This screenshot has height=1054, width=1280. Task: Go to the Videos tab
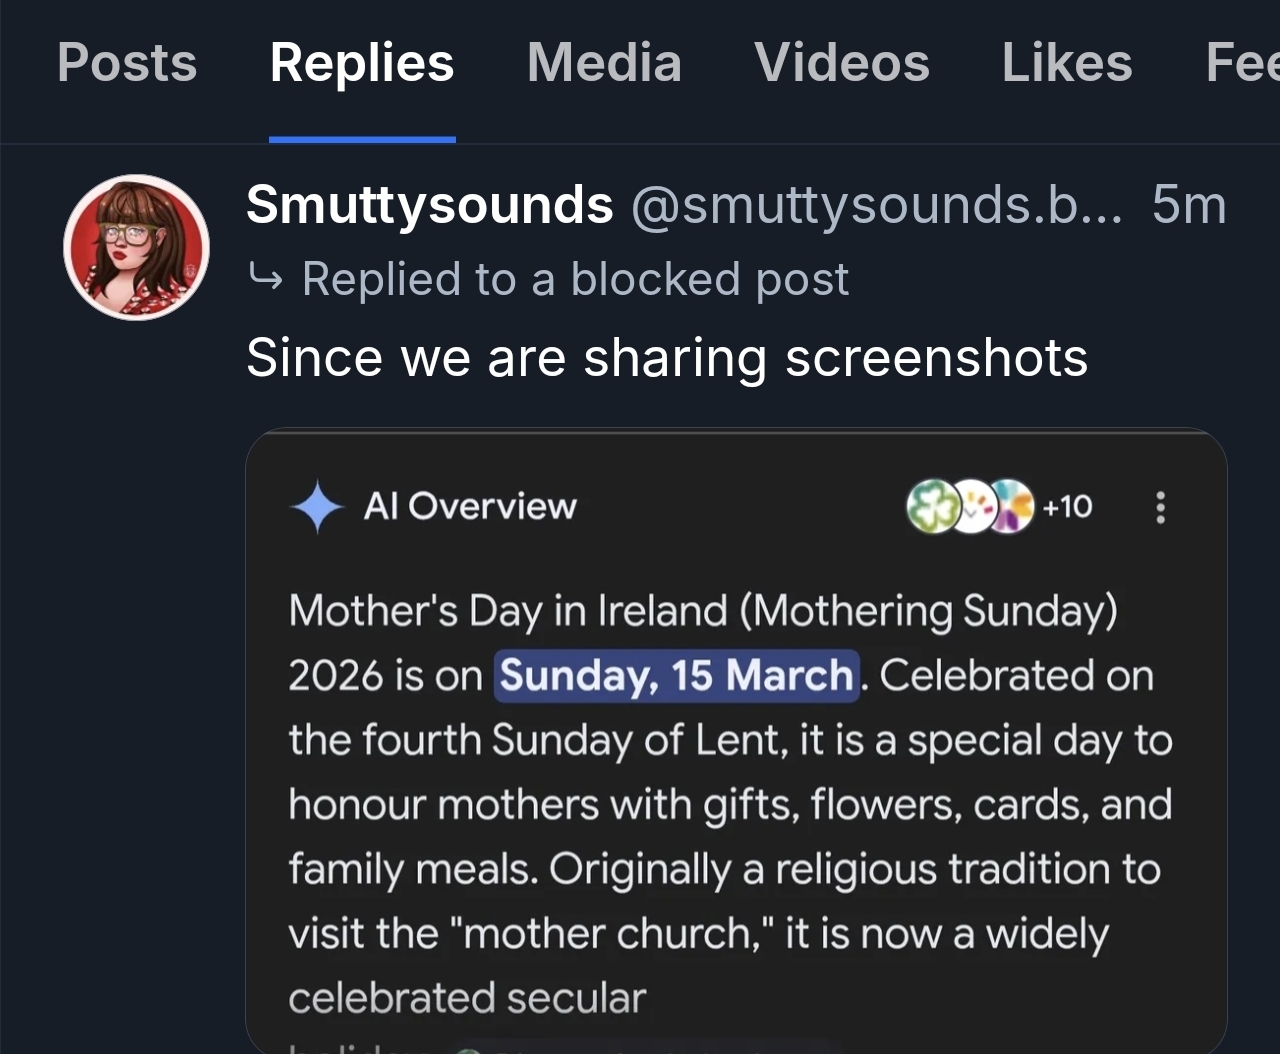(842, 63)
